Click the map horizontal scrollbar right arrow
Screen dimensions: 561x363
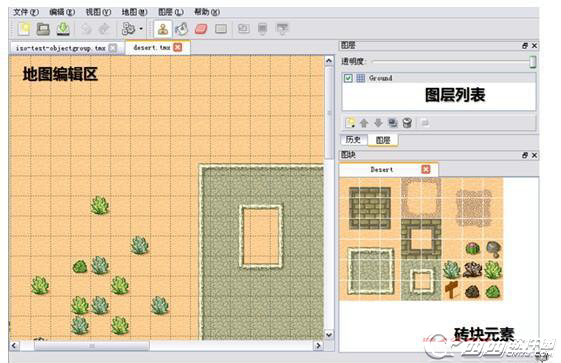coord(318,345)
